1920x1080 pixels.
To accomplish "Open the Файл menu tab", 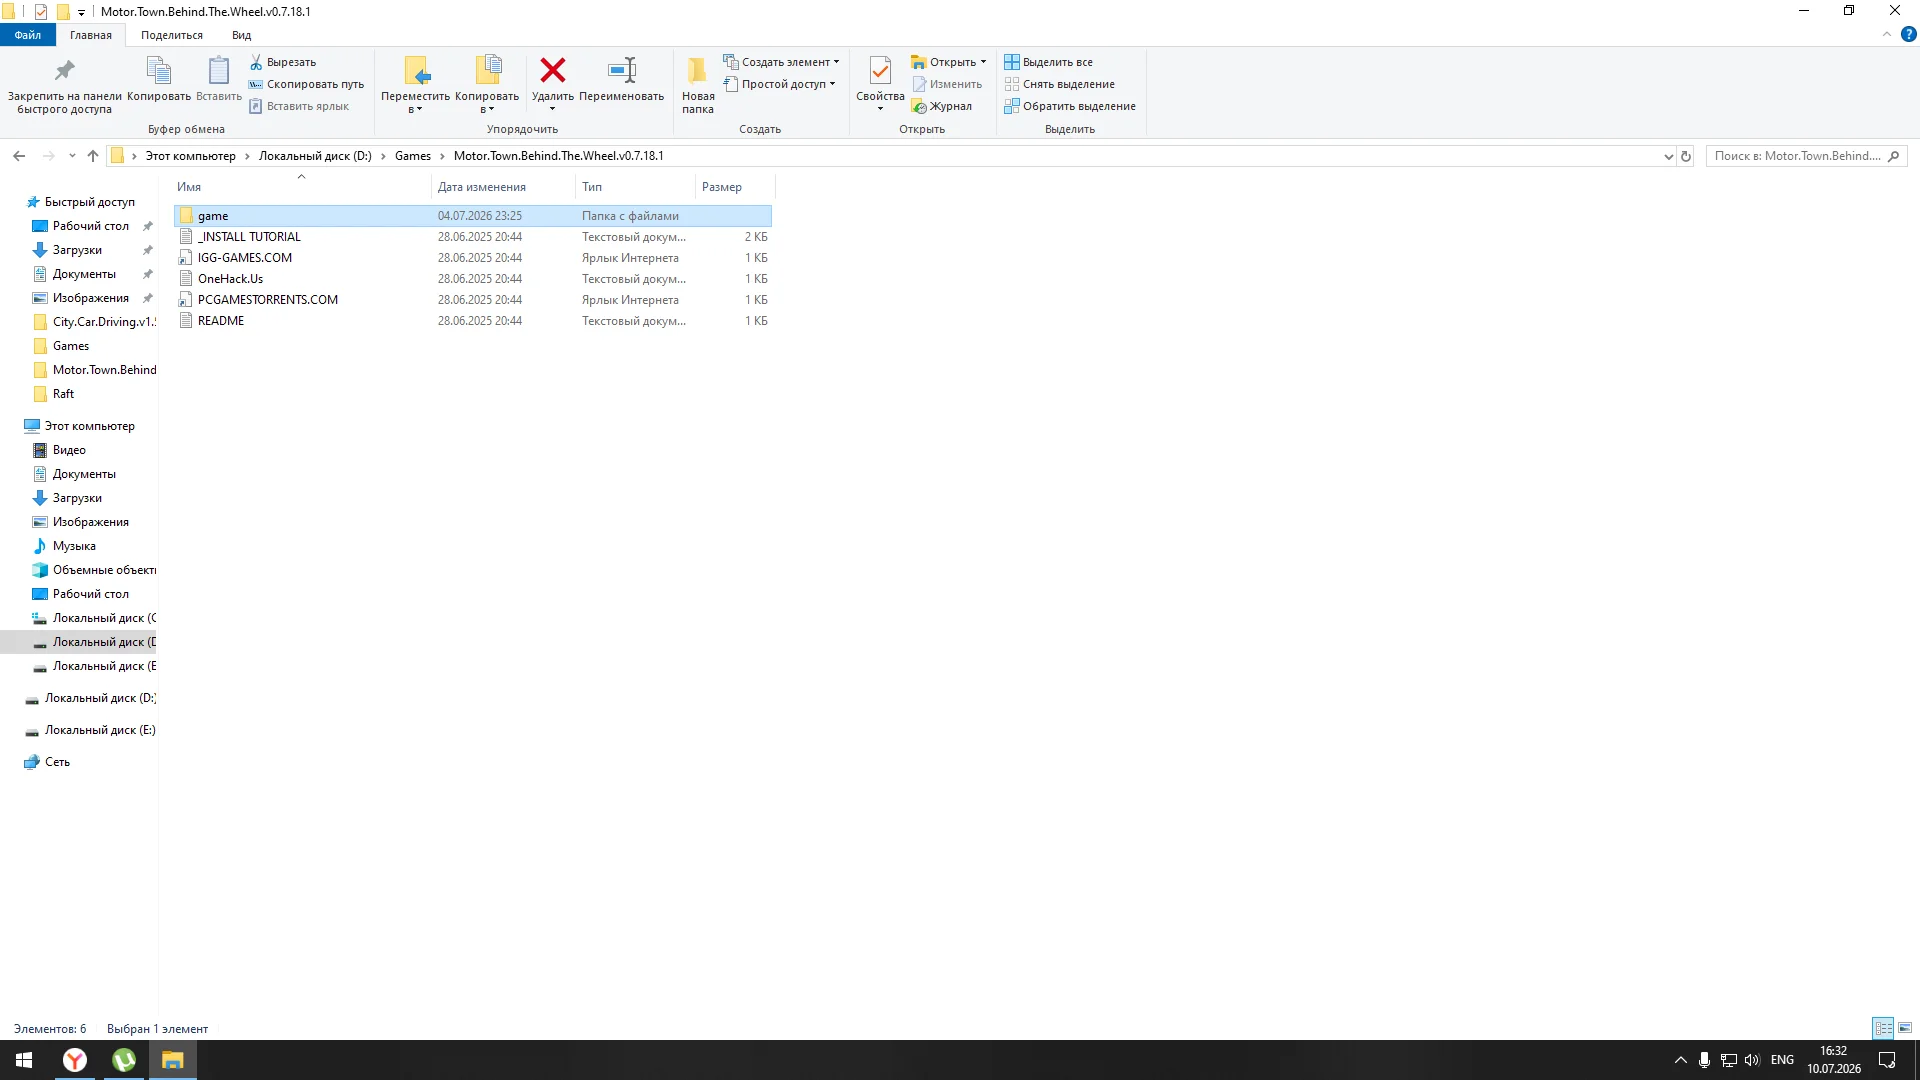I will [28, 35].
